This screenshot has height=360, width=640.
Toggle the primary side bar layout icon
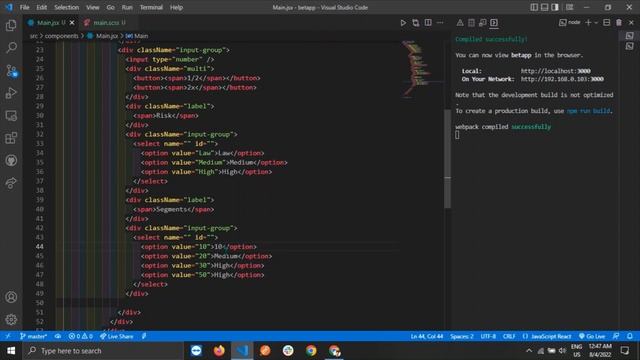pyautogui.click(x=534, y=7)
